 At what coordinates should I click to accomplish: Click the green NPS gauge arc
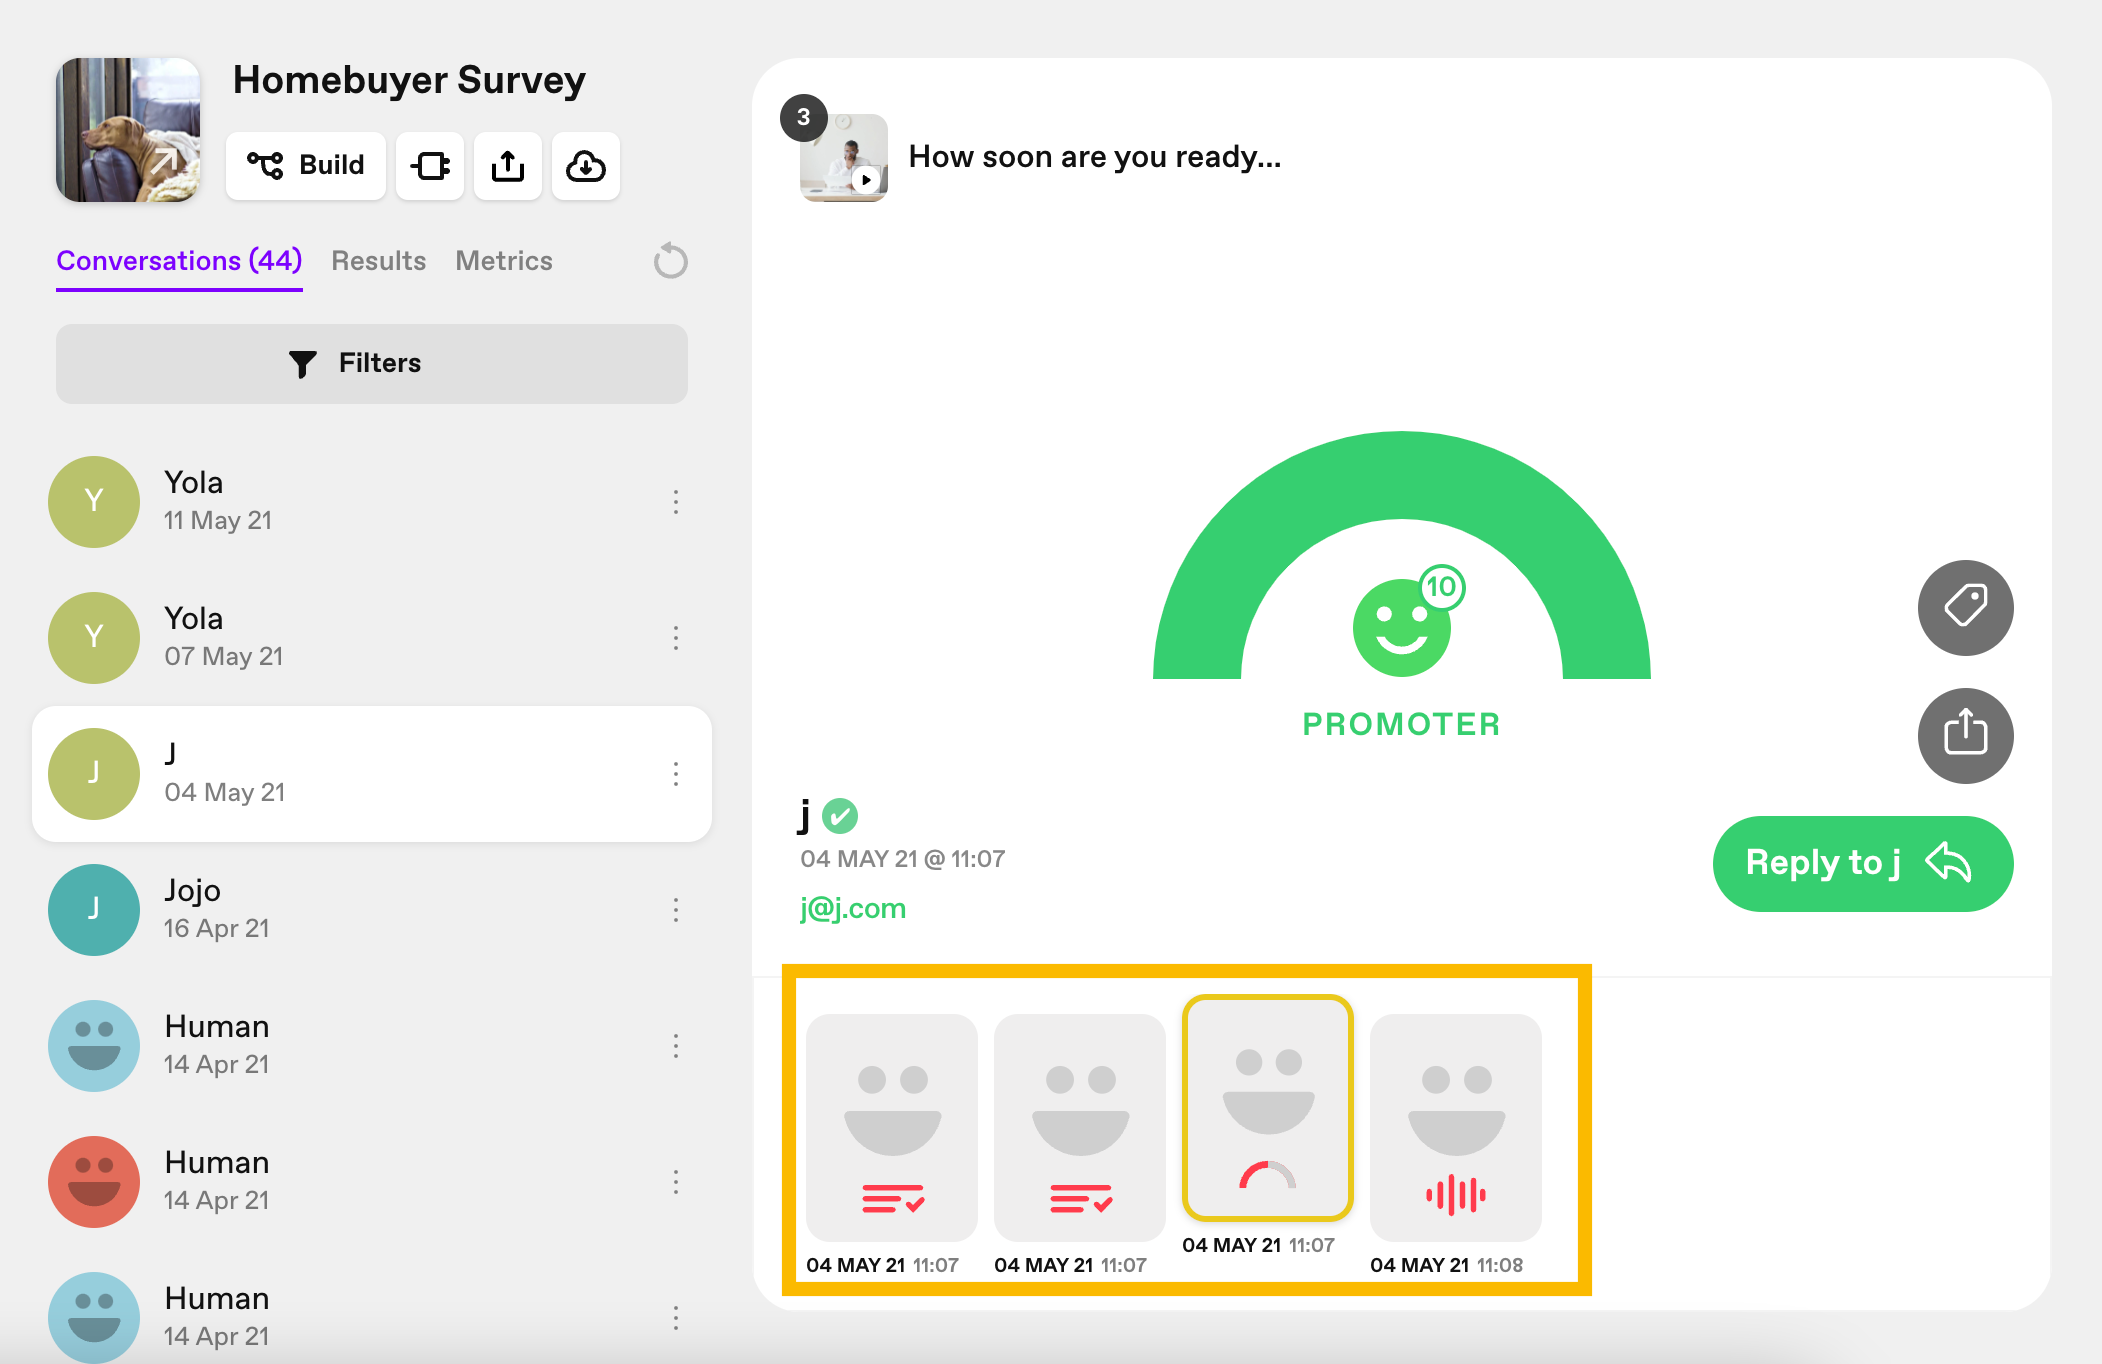tap(1401, 475)
